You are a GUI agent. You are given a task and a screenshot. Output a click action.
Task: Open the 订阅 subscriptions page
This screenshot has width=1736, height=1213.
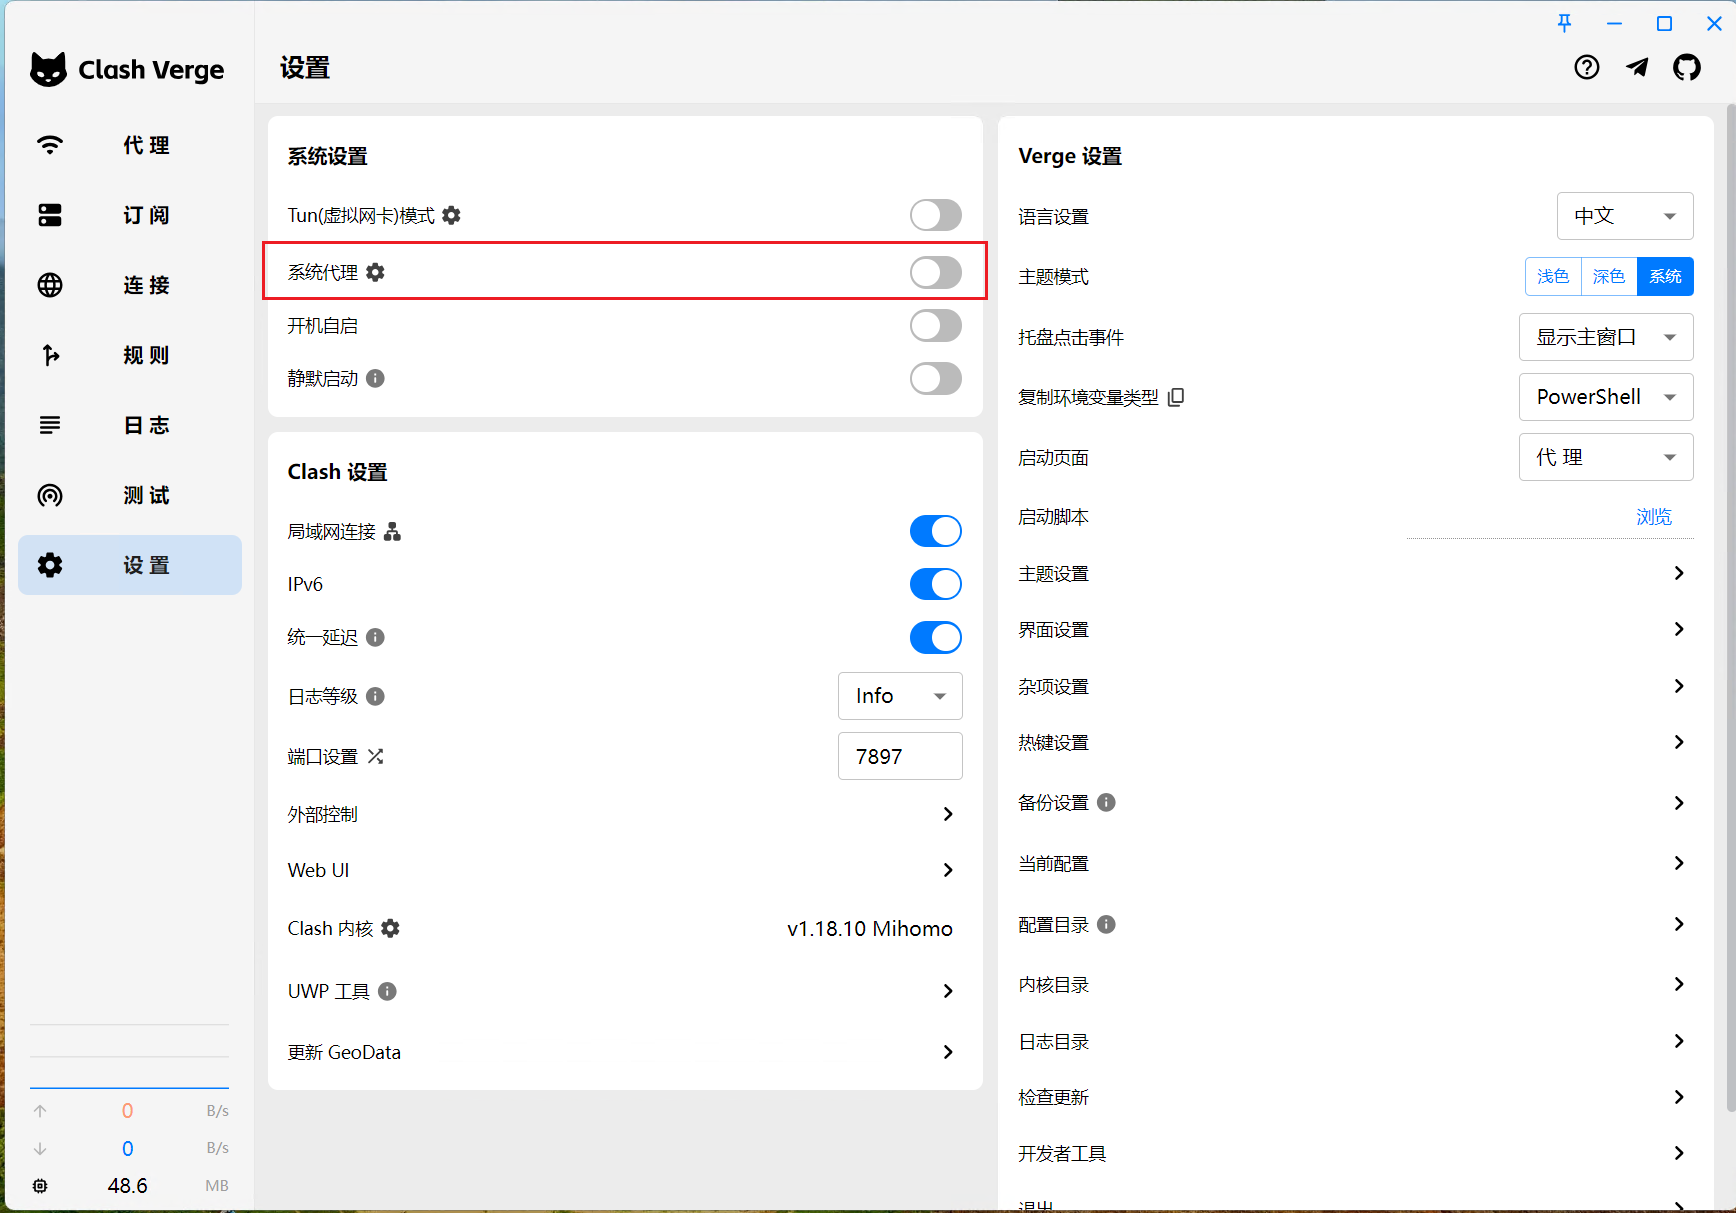tap(130, 215)
